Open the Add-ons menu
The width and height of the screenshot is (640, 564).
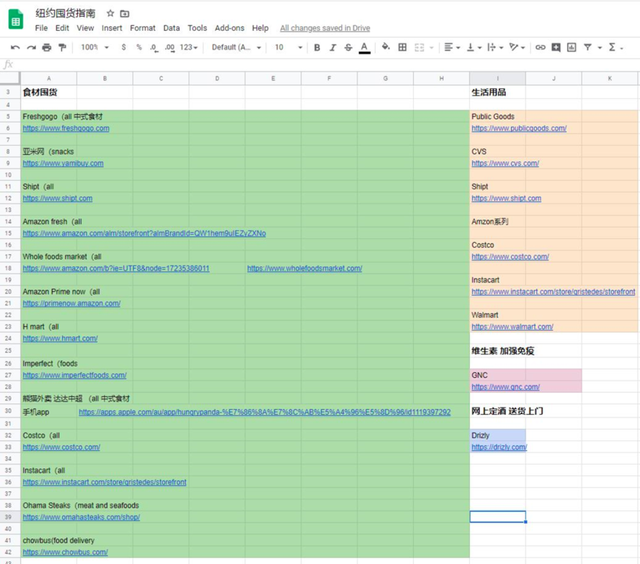229,28
